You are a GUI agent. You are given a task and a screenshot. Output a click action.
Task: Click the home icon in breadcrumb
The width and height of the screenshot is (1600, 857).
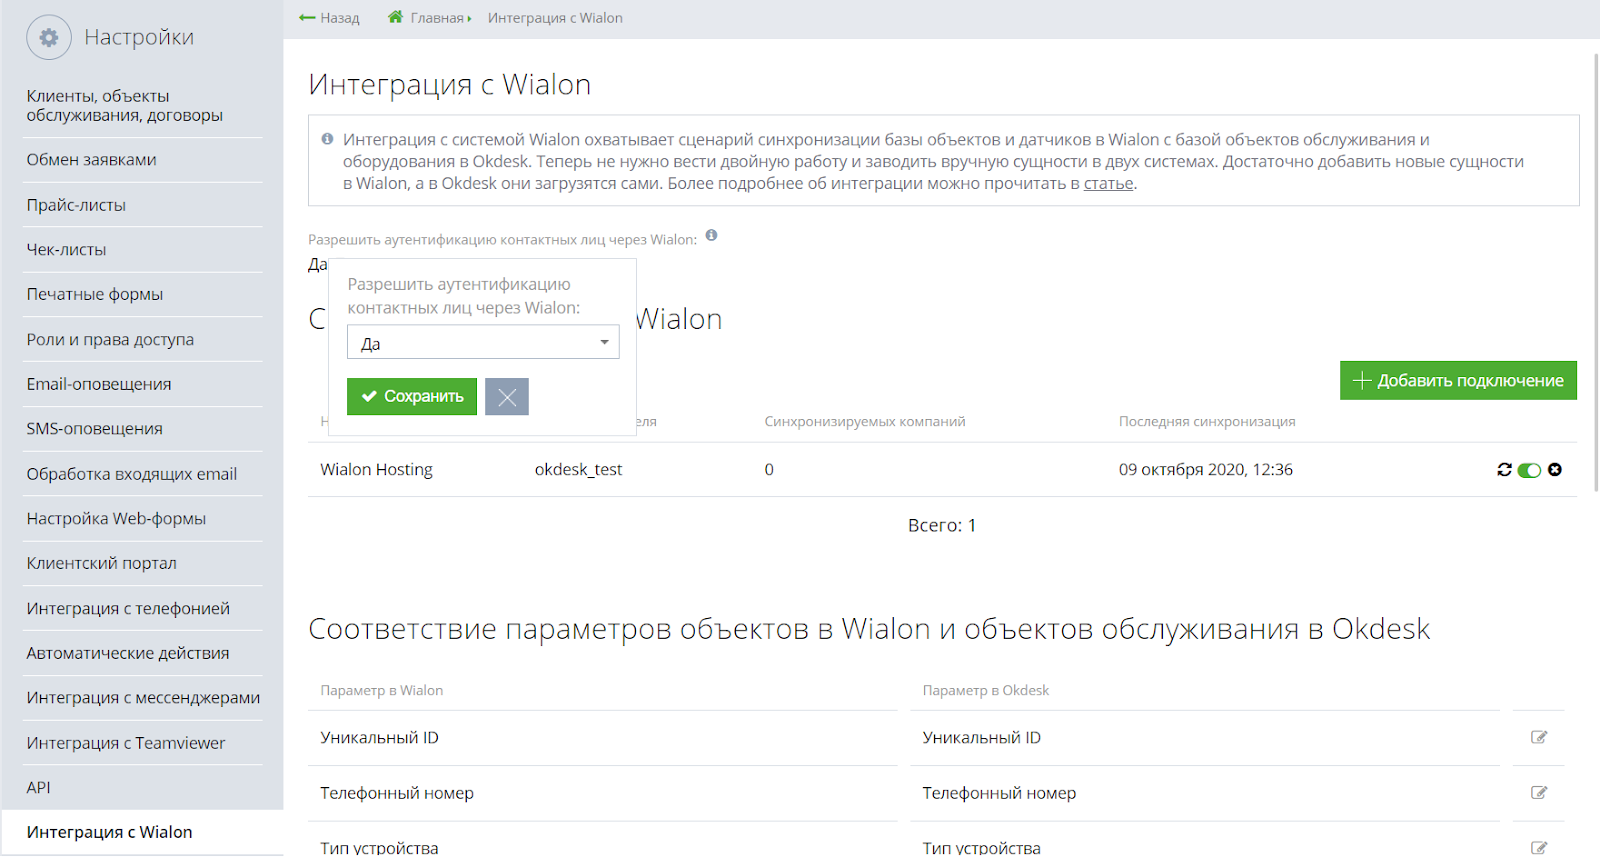pos(396,17)
